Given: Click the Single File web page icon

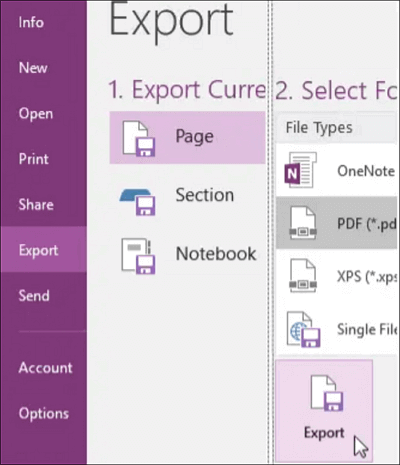Looking at the screenshot, I should point(303,329).
